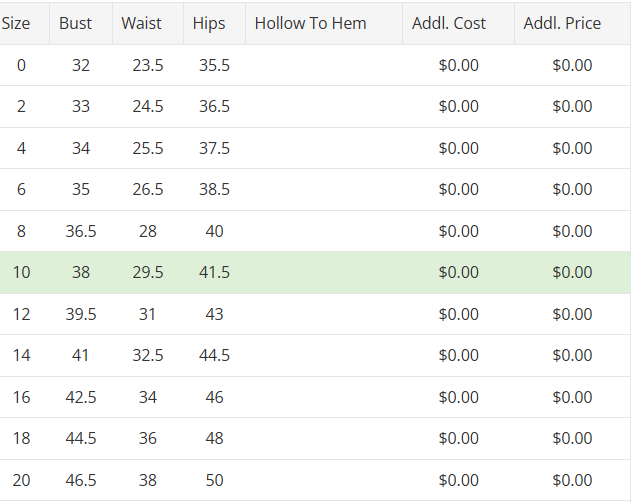Click the Hips column header
Screen dimensions: 633x502
tap(209, 23)
